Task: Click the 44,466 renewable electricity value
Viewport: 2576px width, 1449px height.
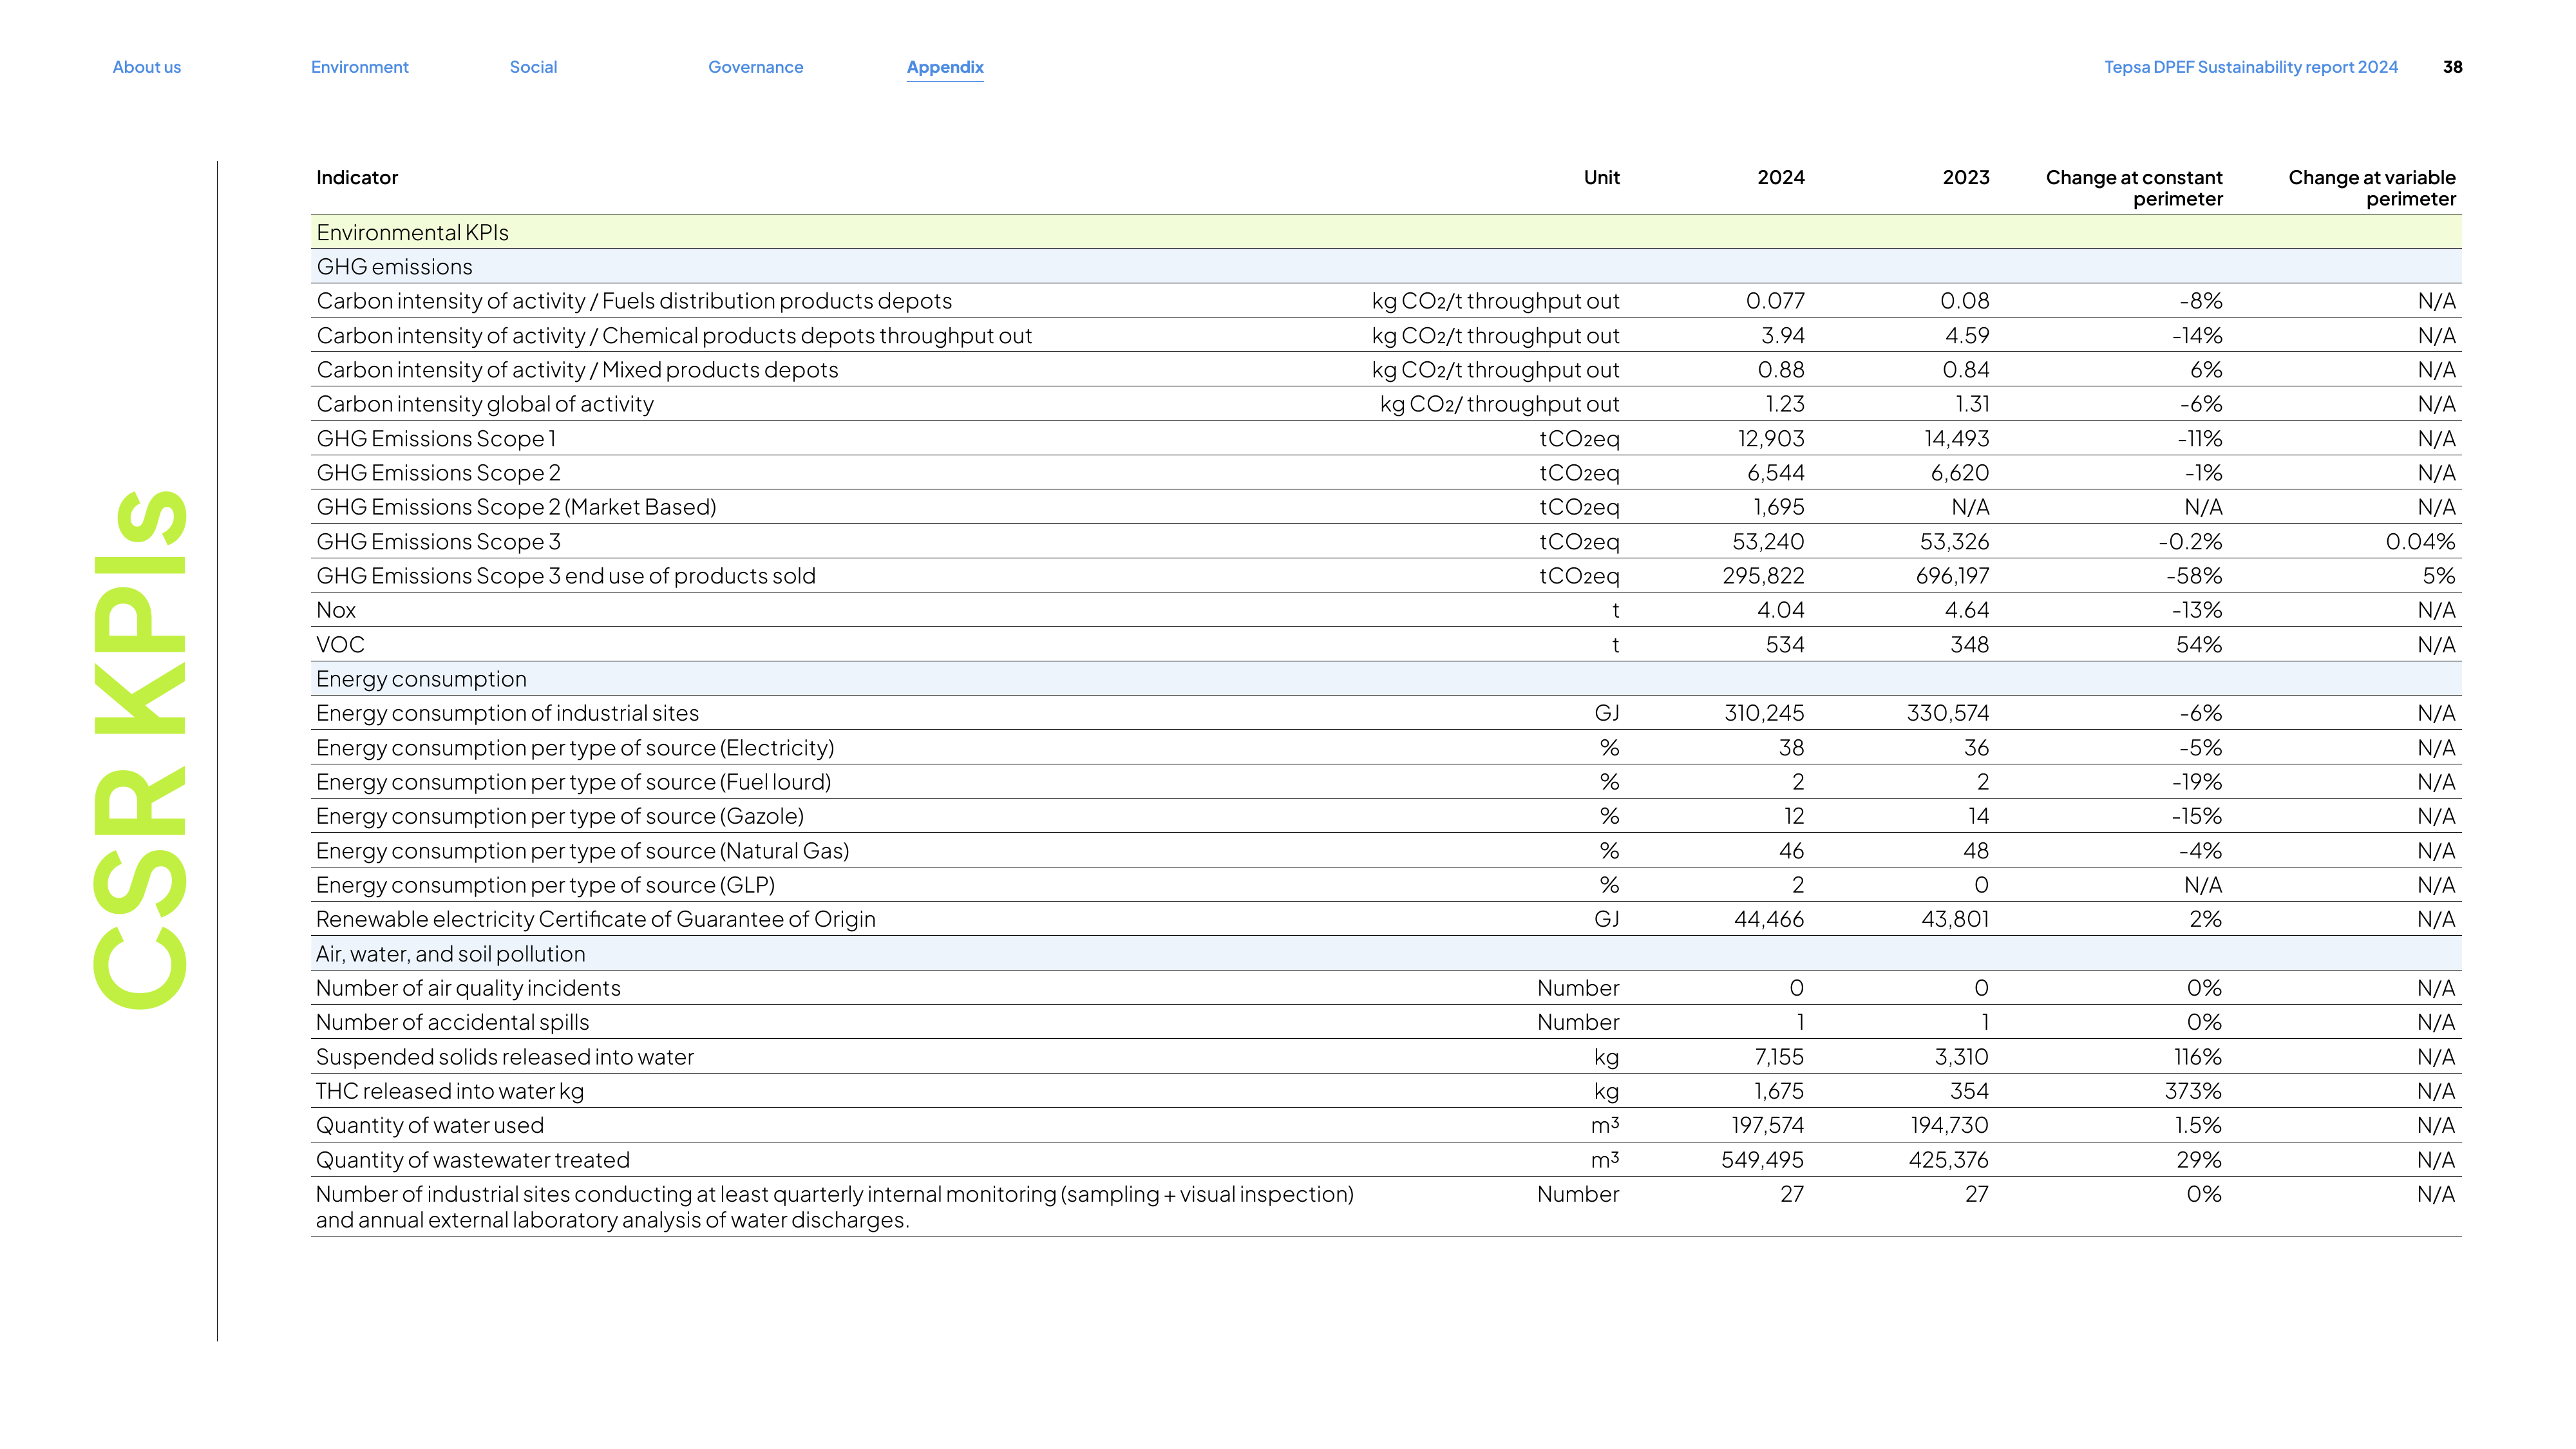Action: (1769, 919)
